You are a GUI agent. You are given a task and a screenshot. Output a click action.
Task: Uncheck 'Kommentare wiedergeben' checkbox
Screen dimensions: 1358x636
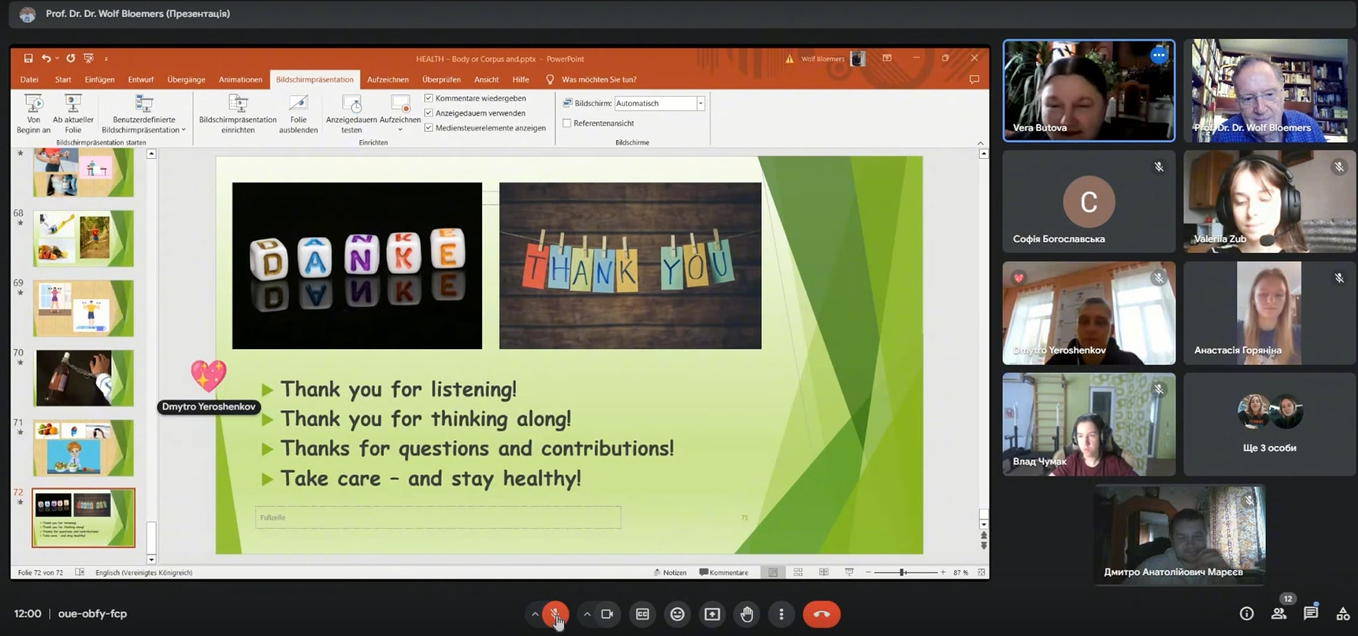pyautogui.click(x=429, y=98)
